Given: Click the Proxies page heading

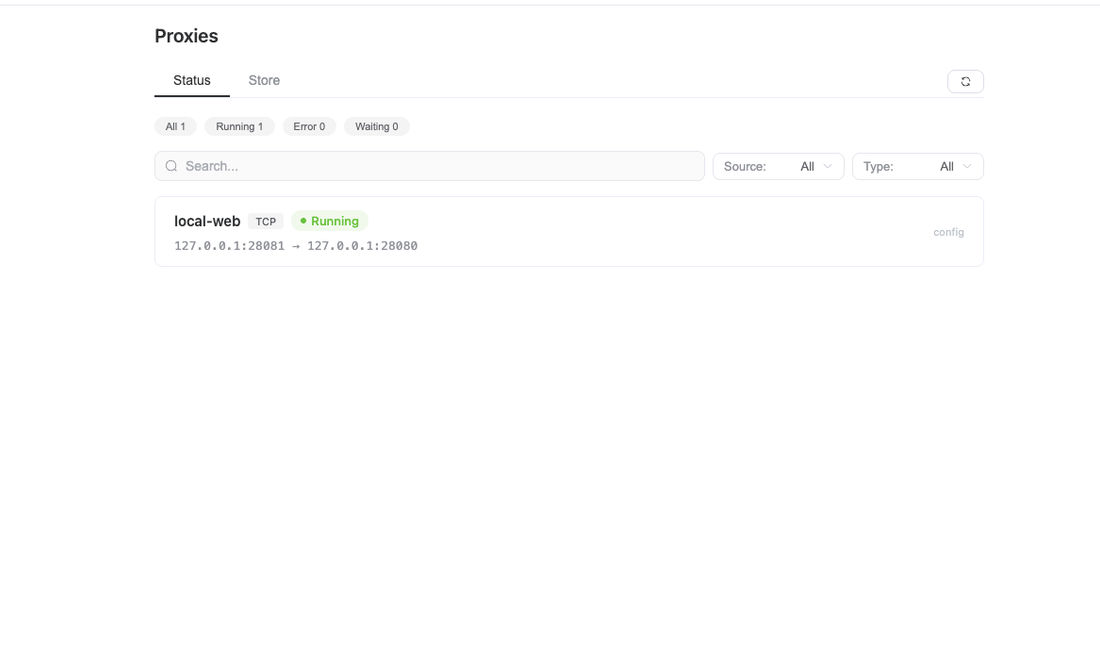Looking at the screenshot, I should [186, 36].
